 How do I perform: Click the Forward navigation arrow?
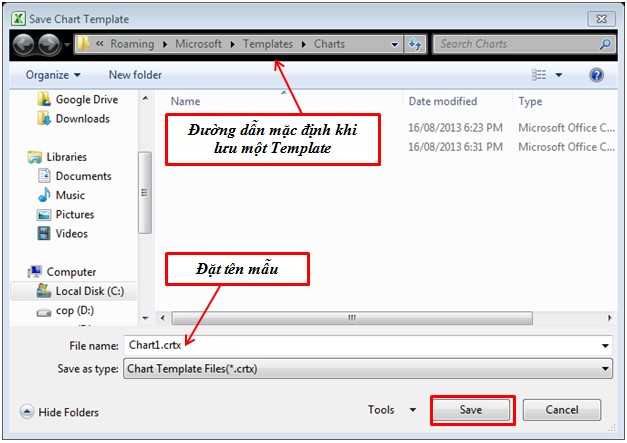pos(47,45)
